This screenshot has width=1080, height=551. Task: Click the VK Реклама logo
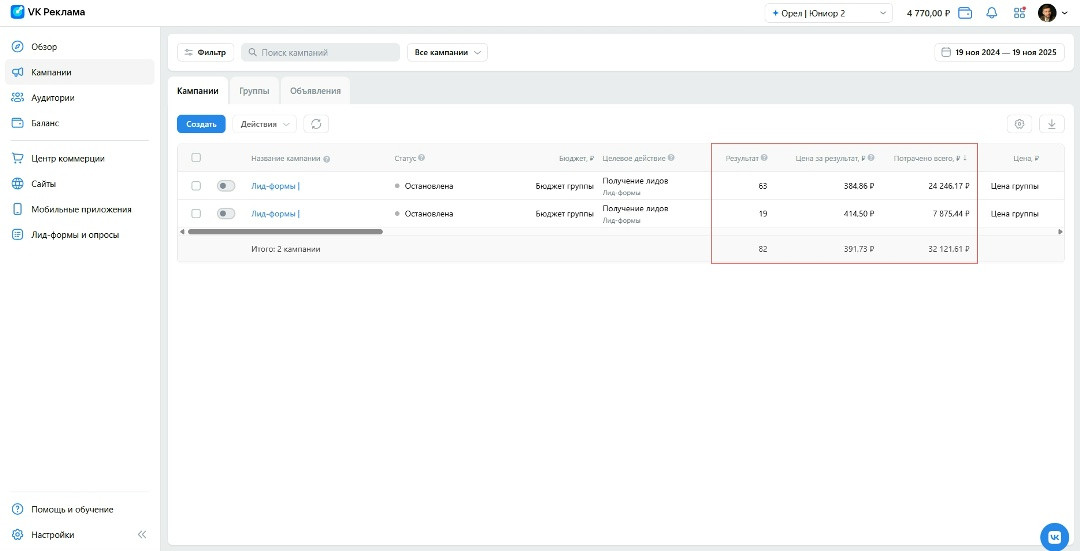pyautogui.click(x=48, y=12)
